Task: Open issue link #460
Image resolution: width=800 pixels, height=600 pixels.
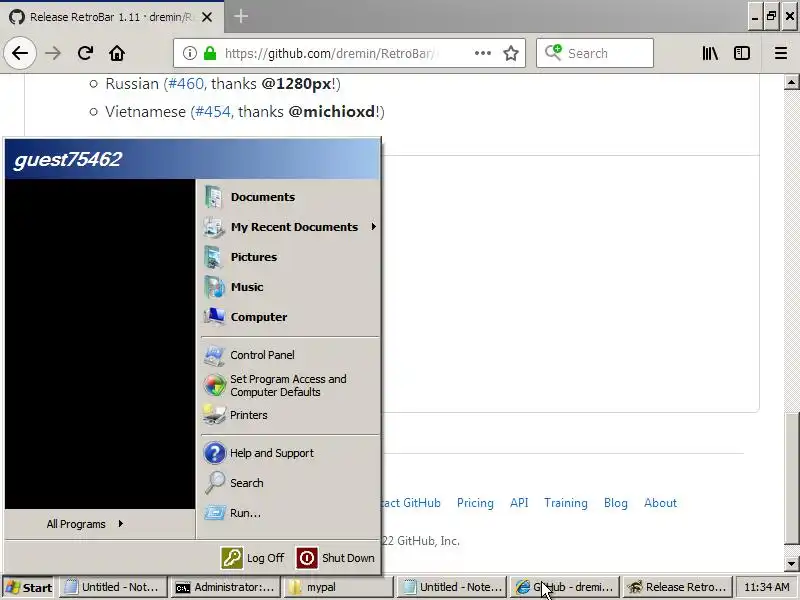Action: [x=186, y=84]
